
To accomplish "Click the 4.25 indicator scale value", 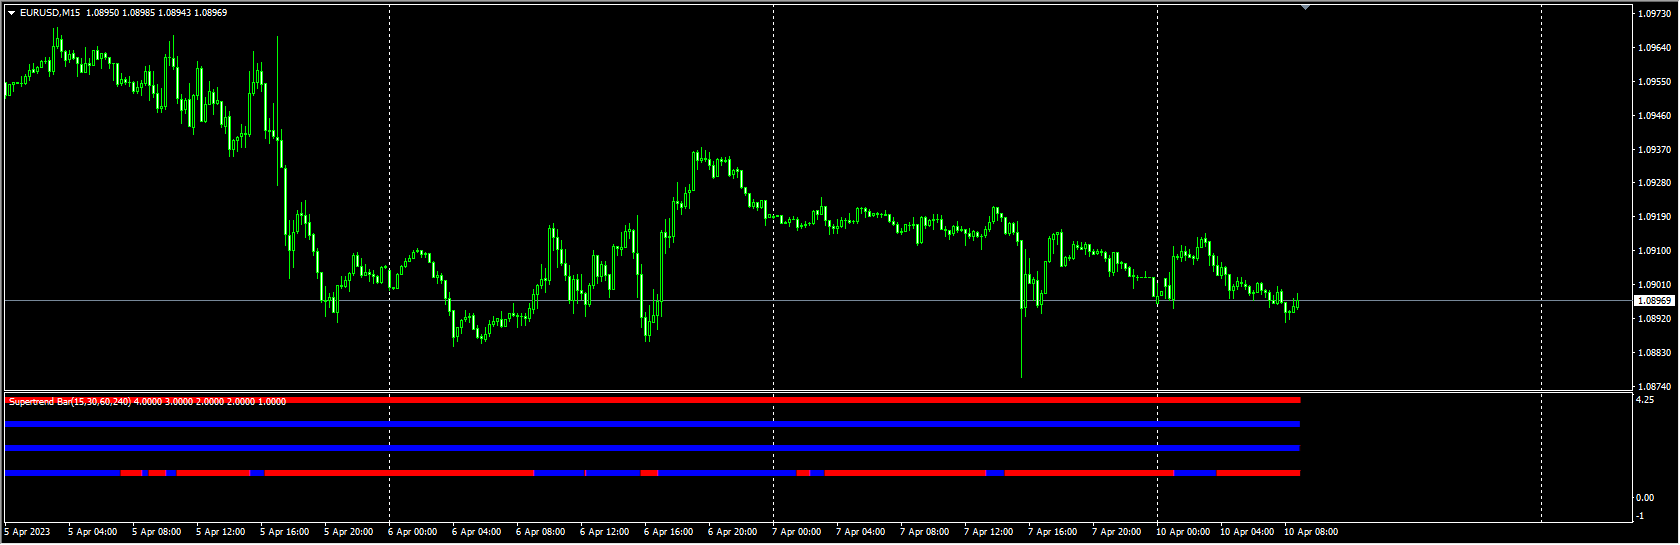I will coord(1645,400).
